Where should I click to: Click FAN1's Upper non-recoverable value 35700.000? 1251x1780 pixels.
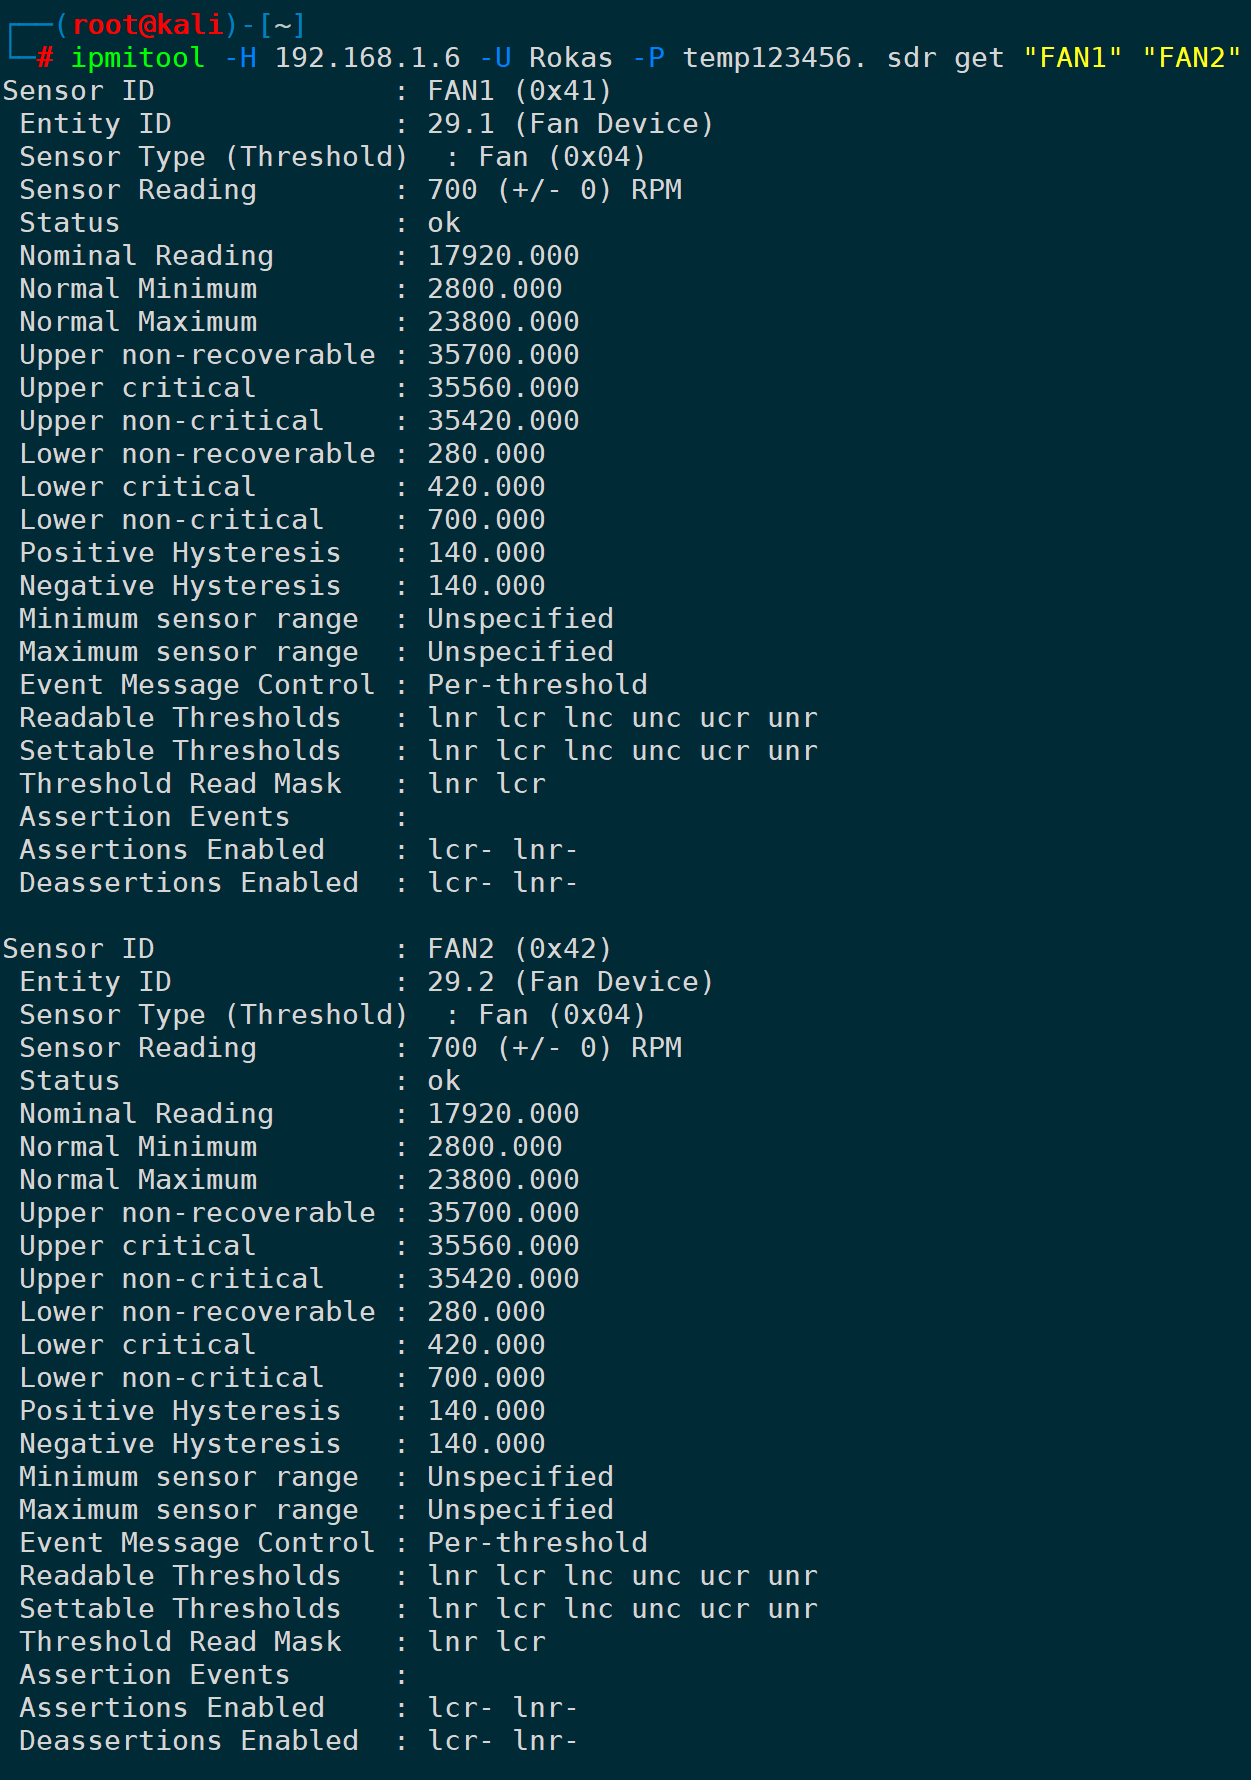[x=503, y=355]
